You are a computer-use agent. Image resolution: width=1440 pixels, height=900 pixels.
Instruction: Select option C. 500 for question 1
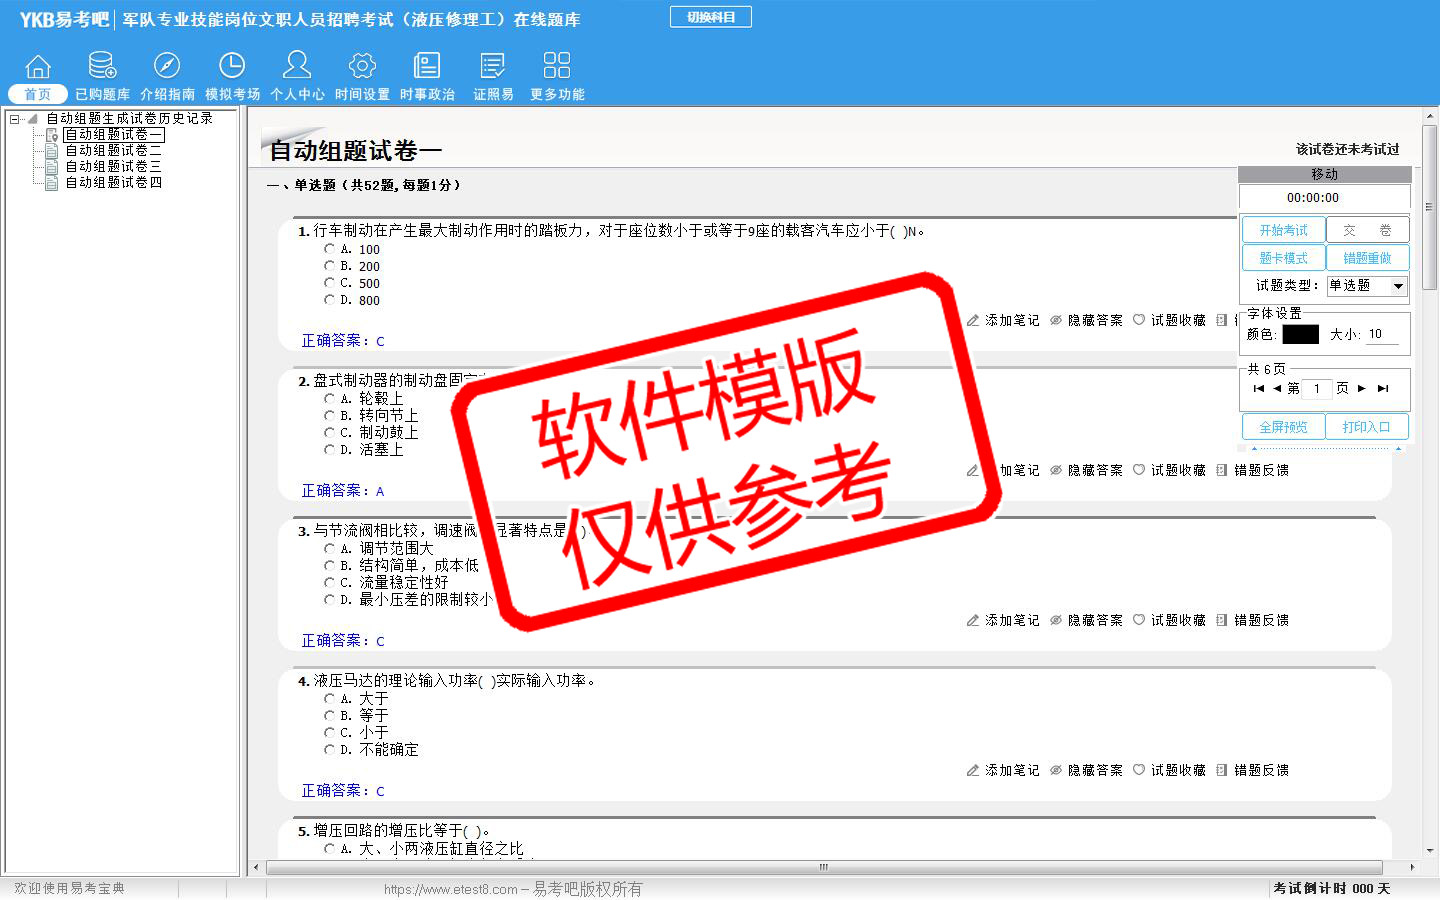tap(329, 283)
